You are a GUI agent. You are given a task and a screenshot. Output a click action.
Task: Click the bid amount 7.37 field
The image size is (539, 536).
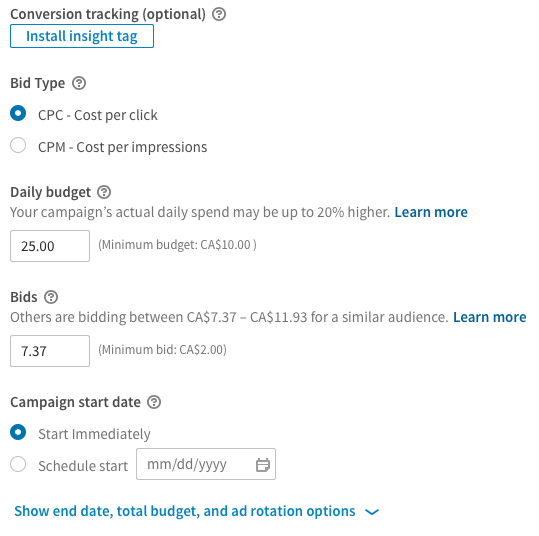50,351
